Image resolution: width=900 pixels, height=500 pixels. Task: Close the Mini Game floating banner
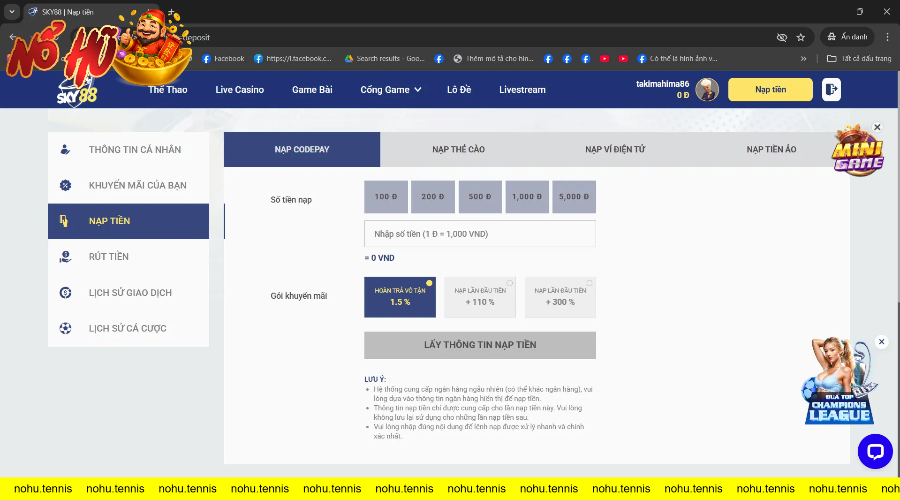click(877, 128)
